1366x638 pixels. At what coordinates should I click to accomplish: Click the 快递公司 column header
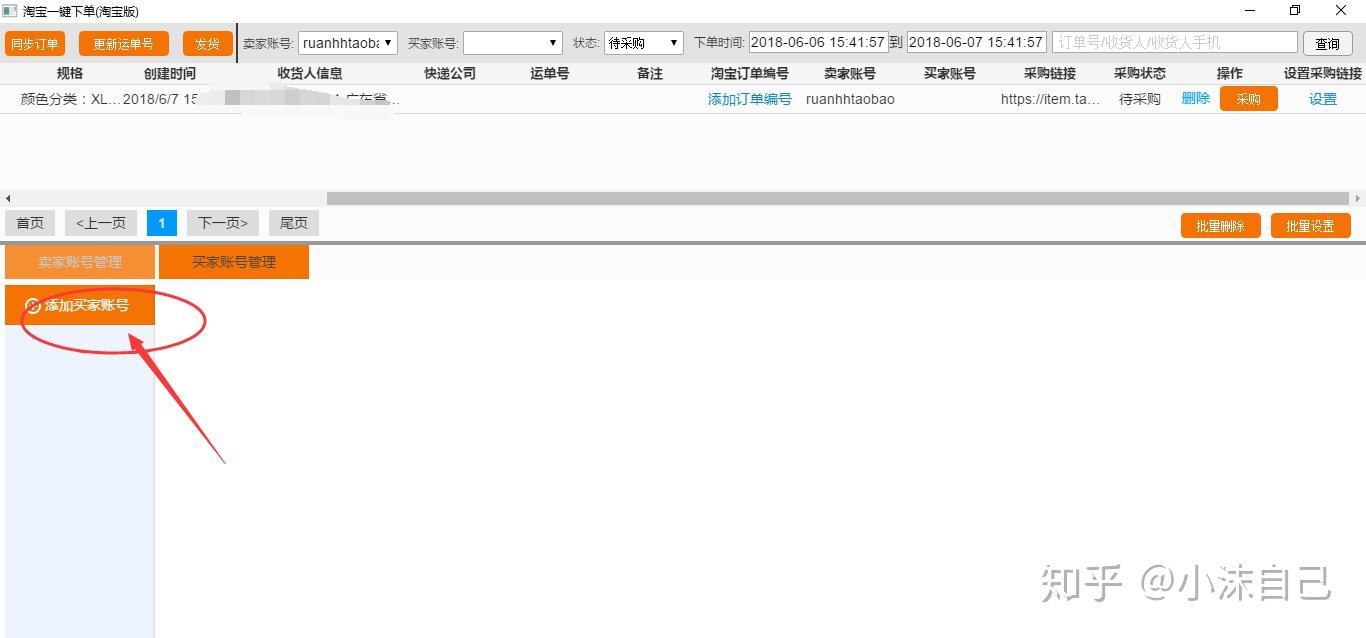(450, 73)
